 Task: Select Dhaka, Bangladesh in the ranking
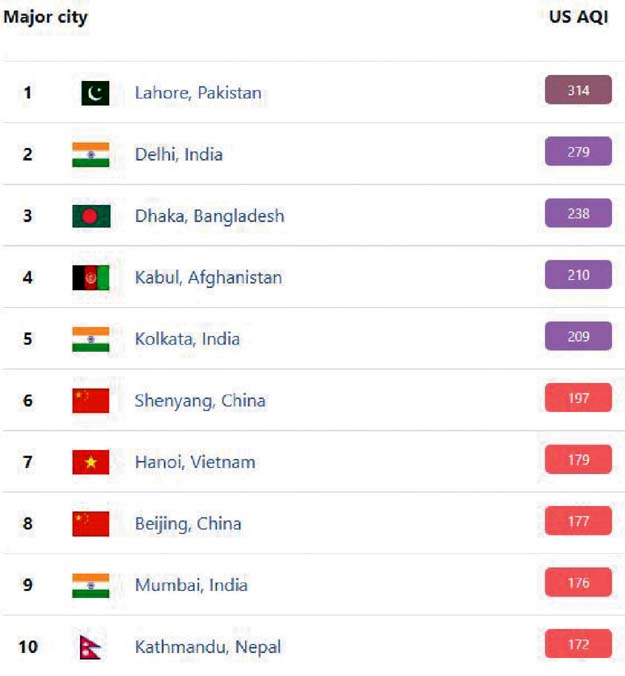coord(209,216)
